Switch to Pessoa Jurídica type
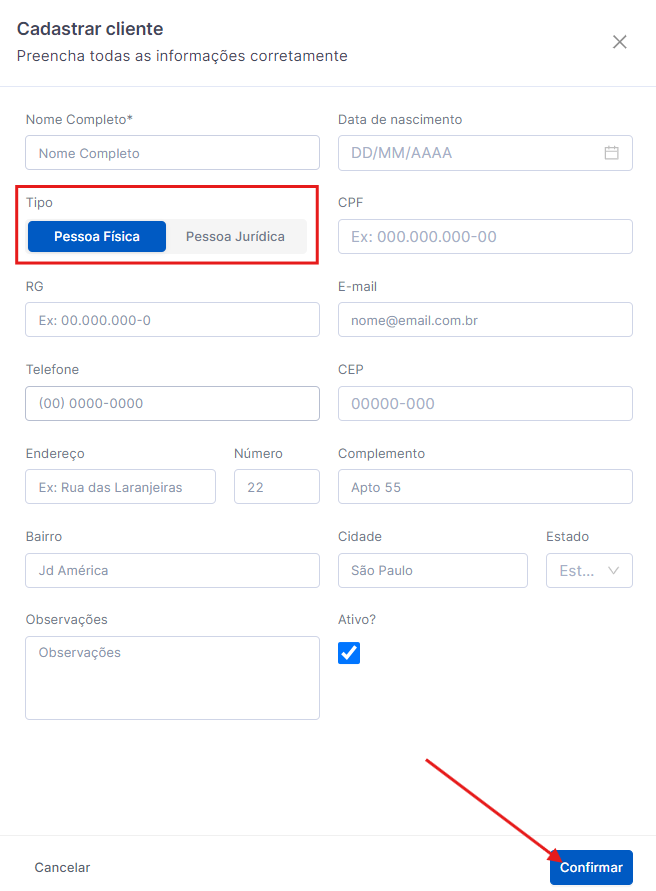Screen dimensions: 656x891 click(235, 237)
